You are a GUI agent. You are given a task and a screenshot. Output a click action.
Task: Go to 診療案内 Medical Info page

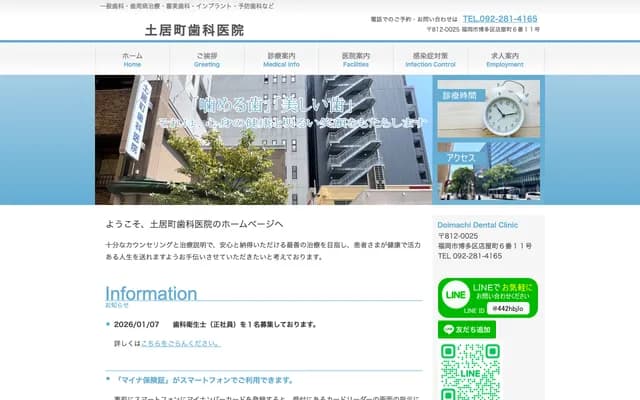(281, 60)
